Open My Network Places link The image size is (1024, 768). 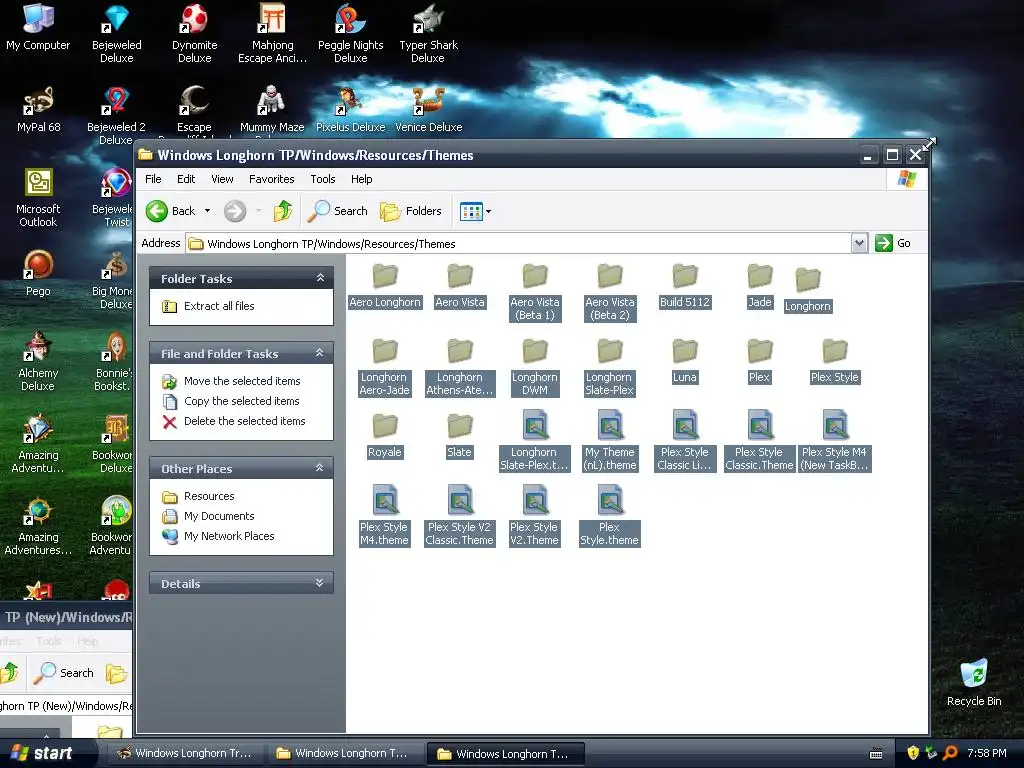pos(229,536)
